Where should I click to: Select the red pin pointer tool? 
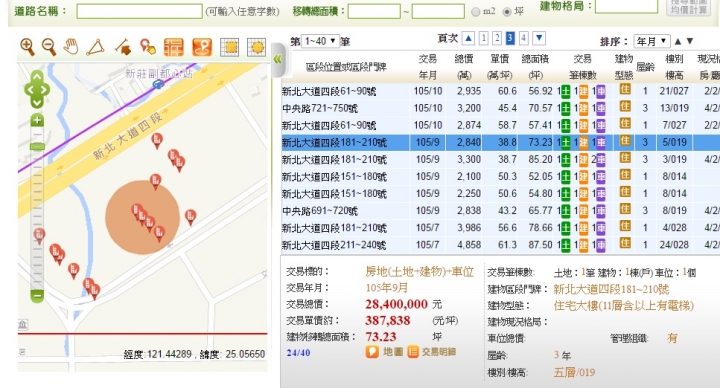pyautogui.click(x=147, y=47)
